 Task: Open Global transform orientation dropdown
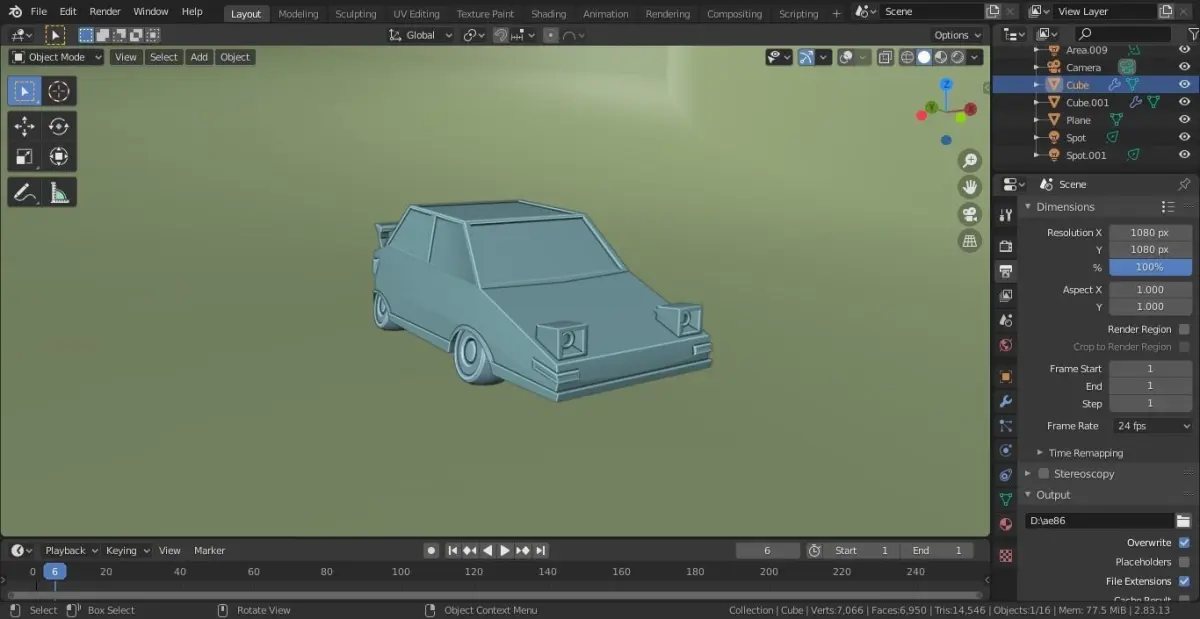421,35
